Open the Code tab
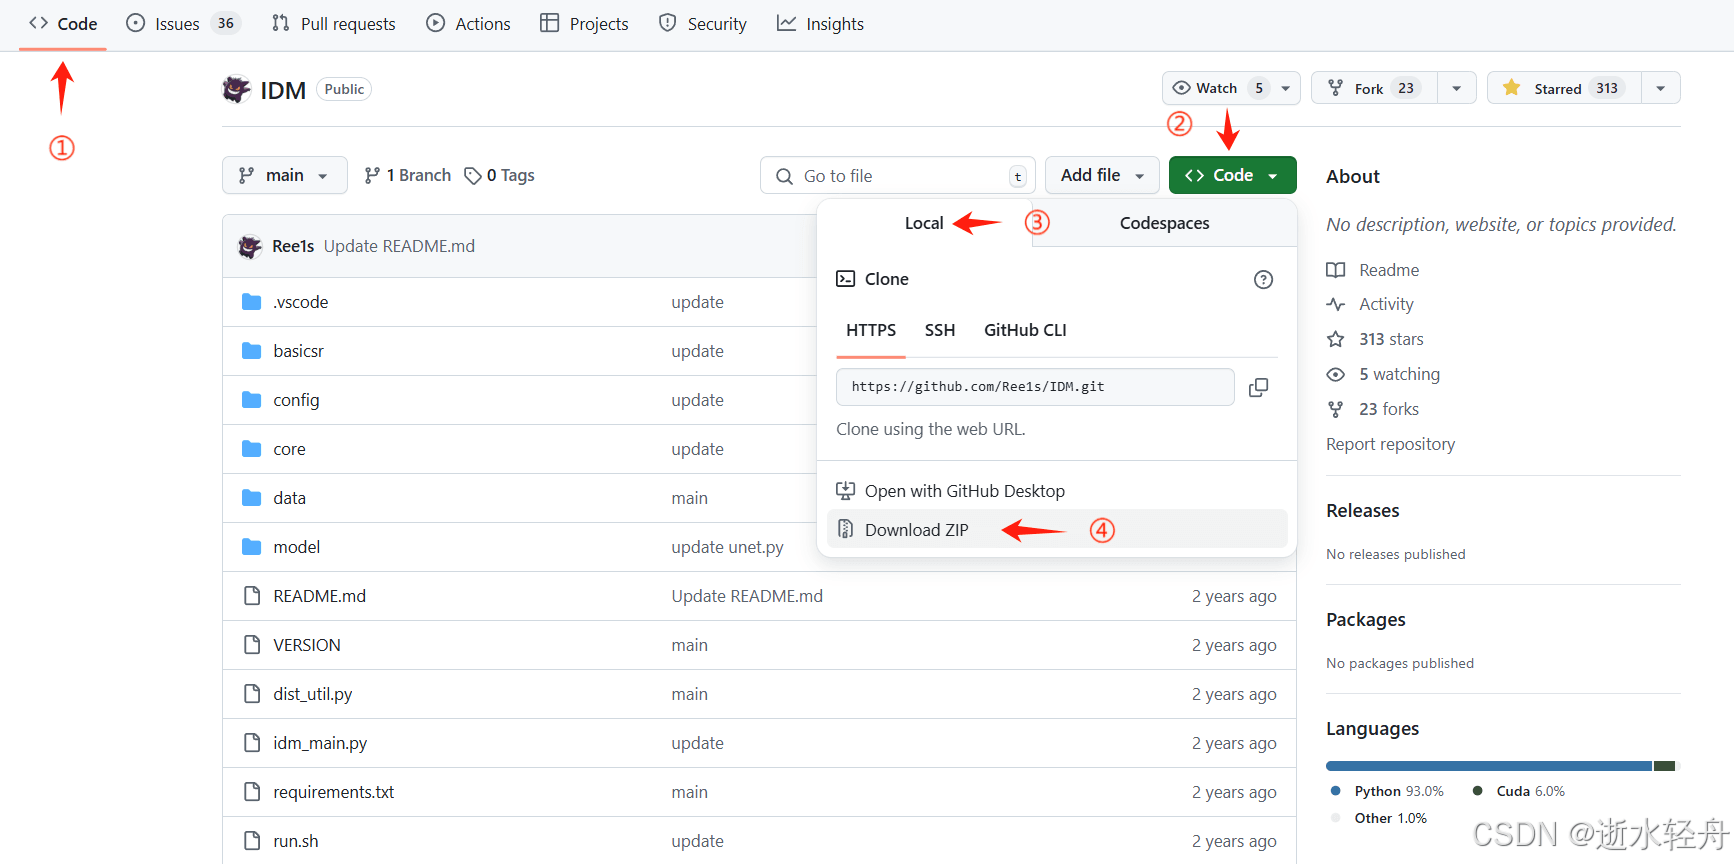 point(63,24)
